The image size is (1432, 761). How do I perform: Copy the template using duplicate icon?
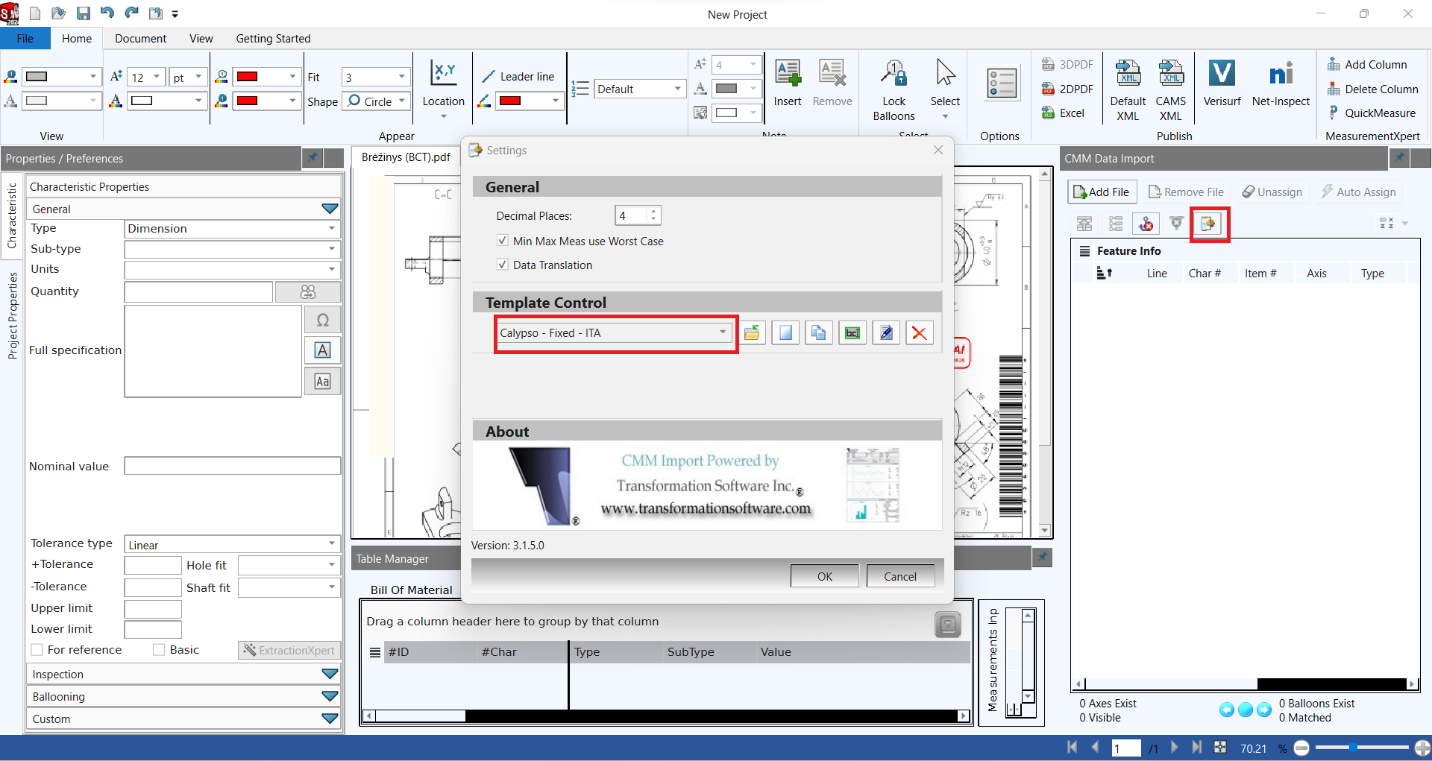pos(819,332)
